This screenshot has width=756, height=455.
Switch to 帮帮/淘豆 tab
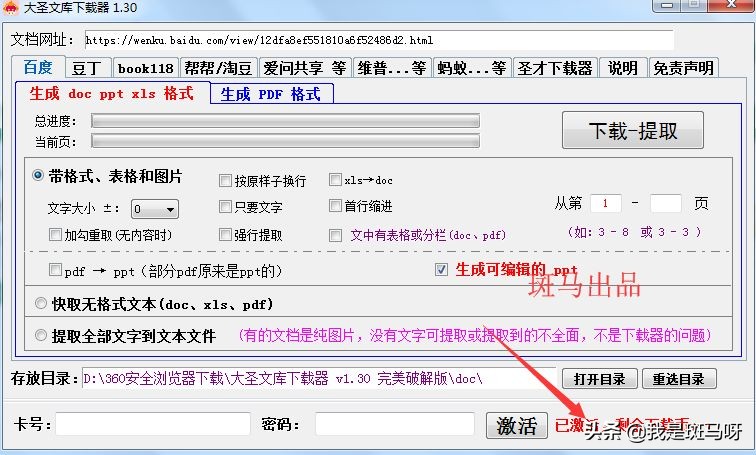click(x=218, y=68)
